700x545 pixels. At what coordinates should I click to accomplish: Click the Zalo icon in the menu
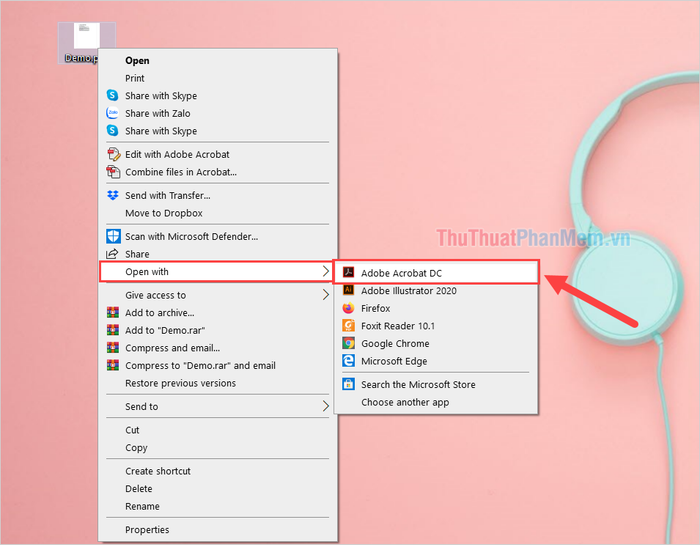112,113
